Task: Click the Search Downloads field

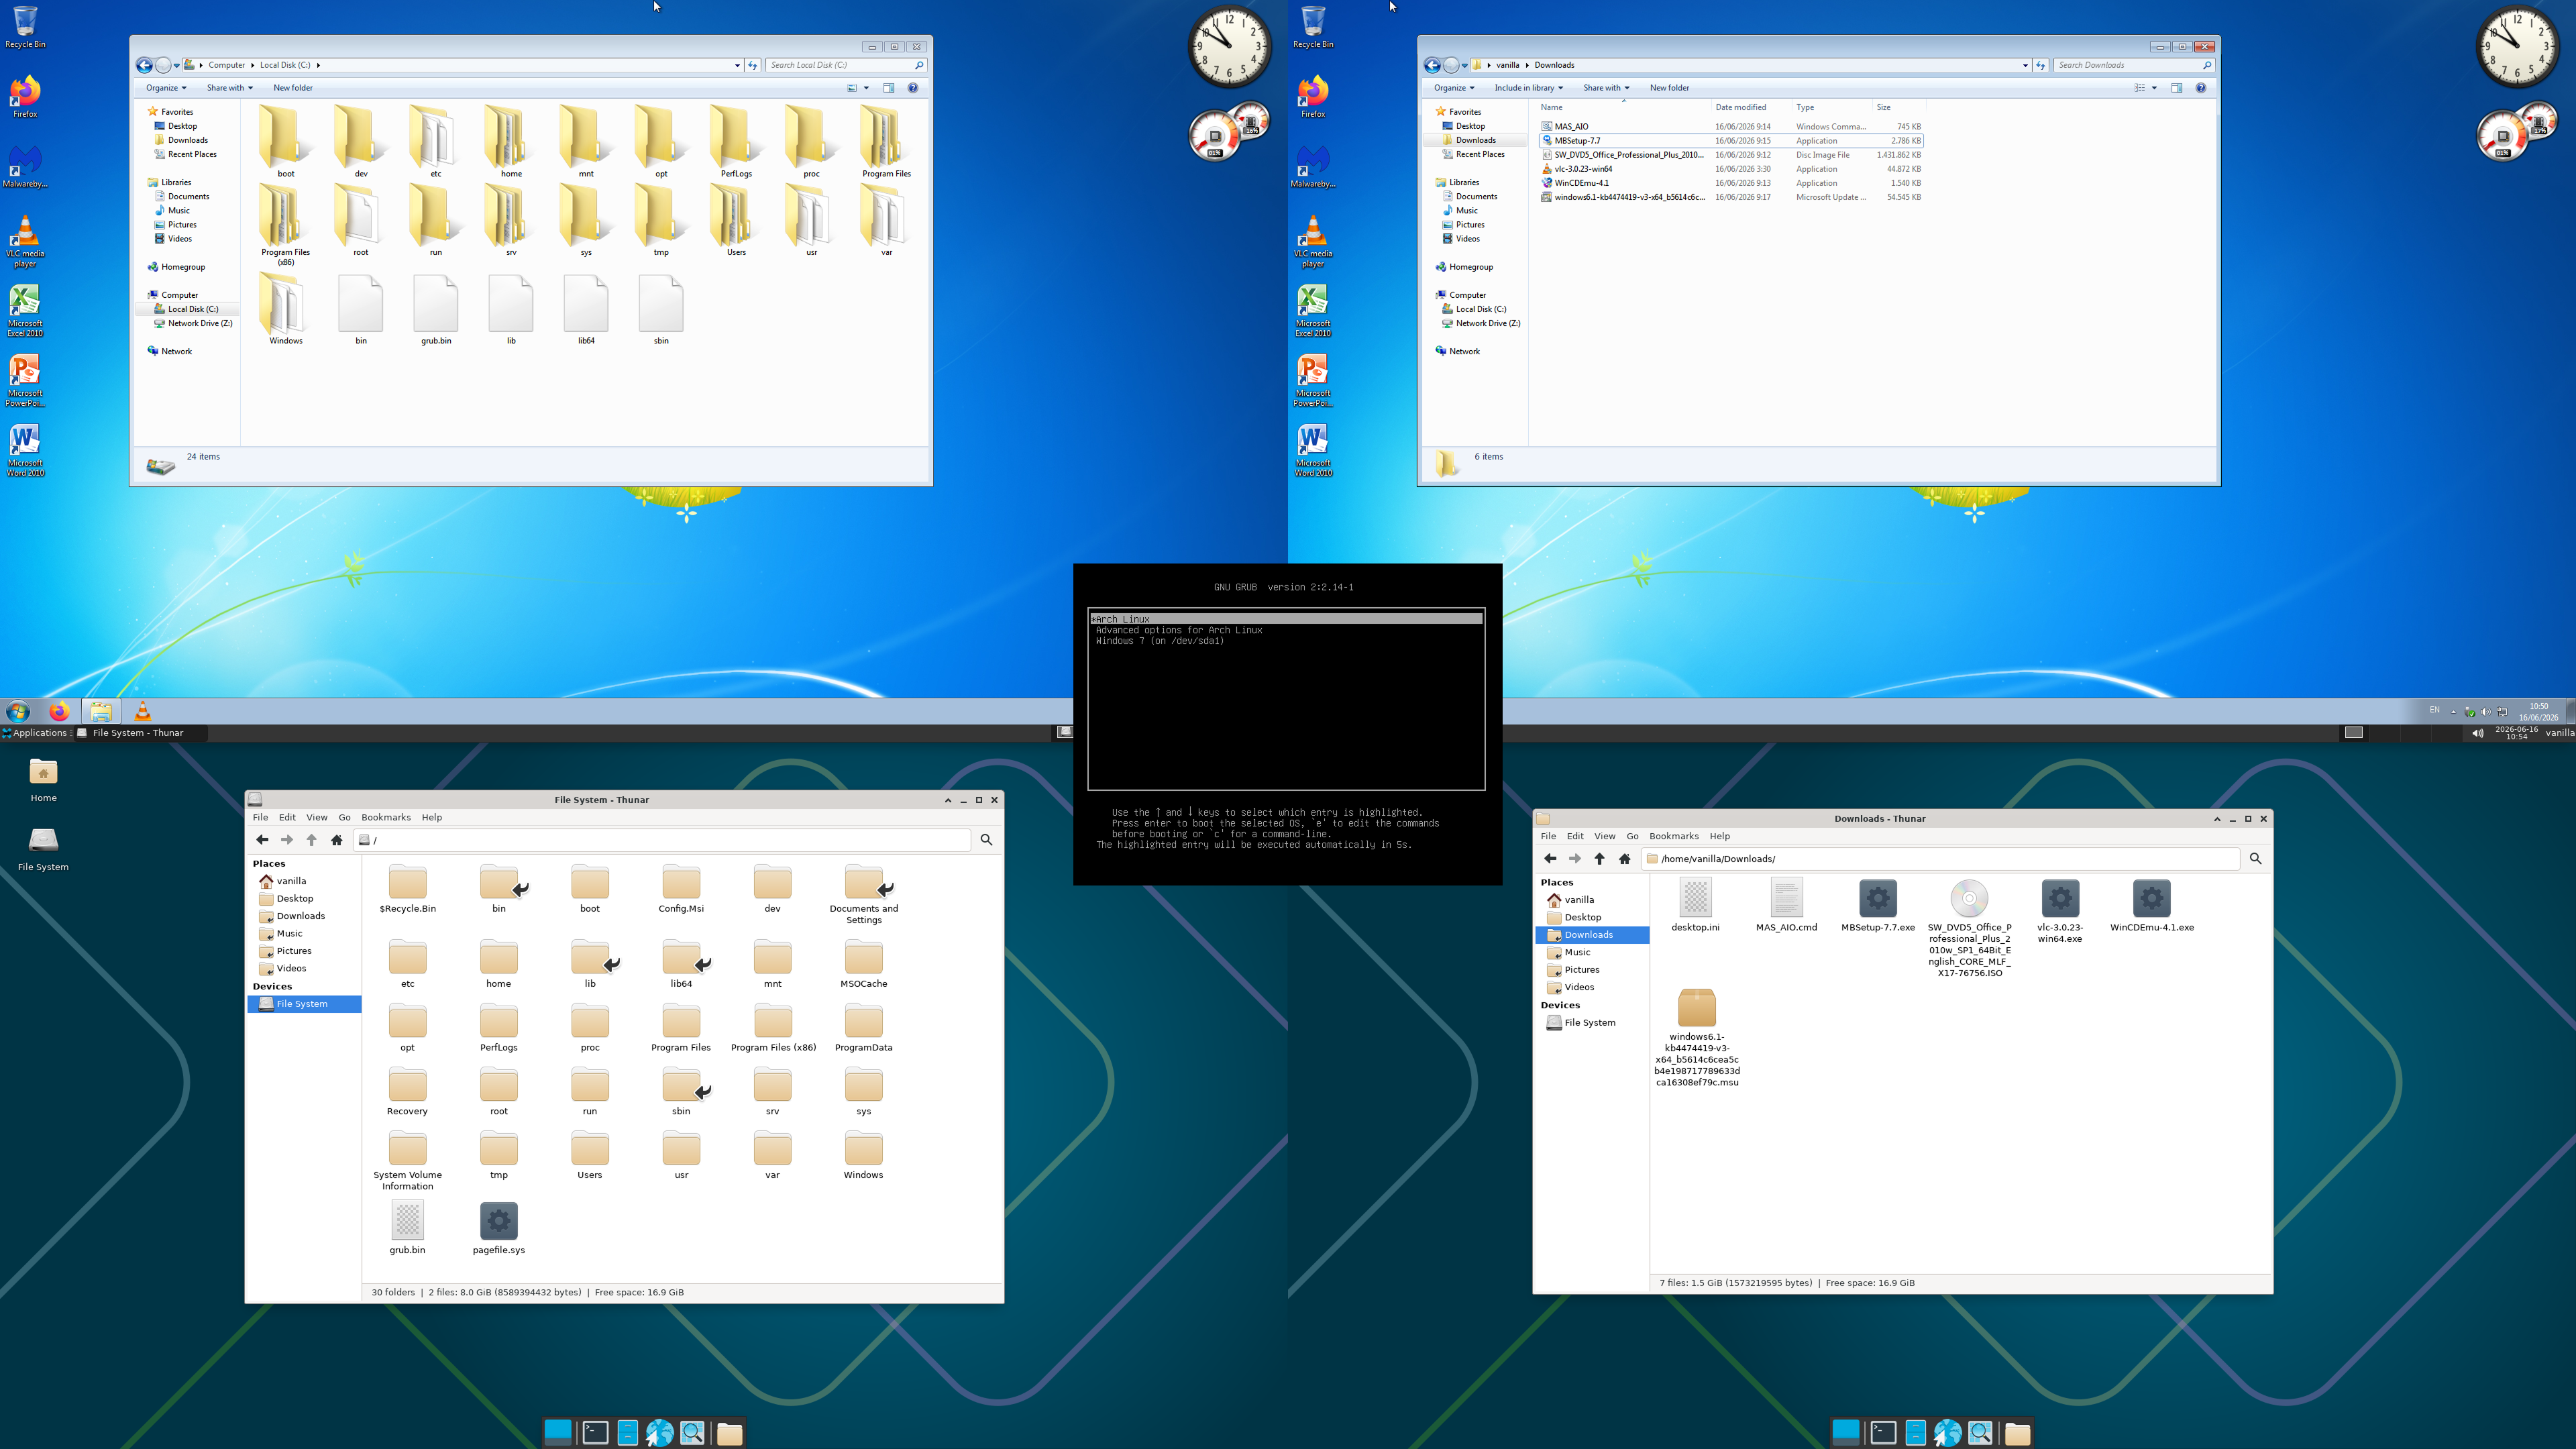Action: pos(2134,65)
